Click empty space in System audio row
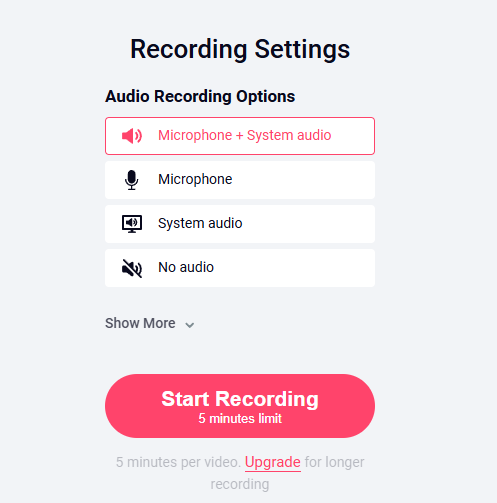 307,224
